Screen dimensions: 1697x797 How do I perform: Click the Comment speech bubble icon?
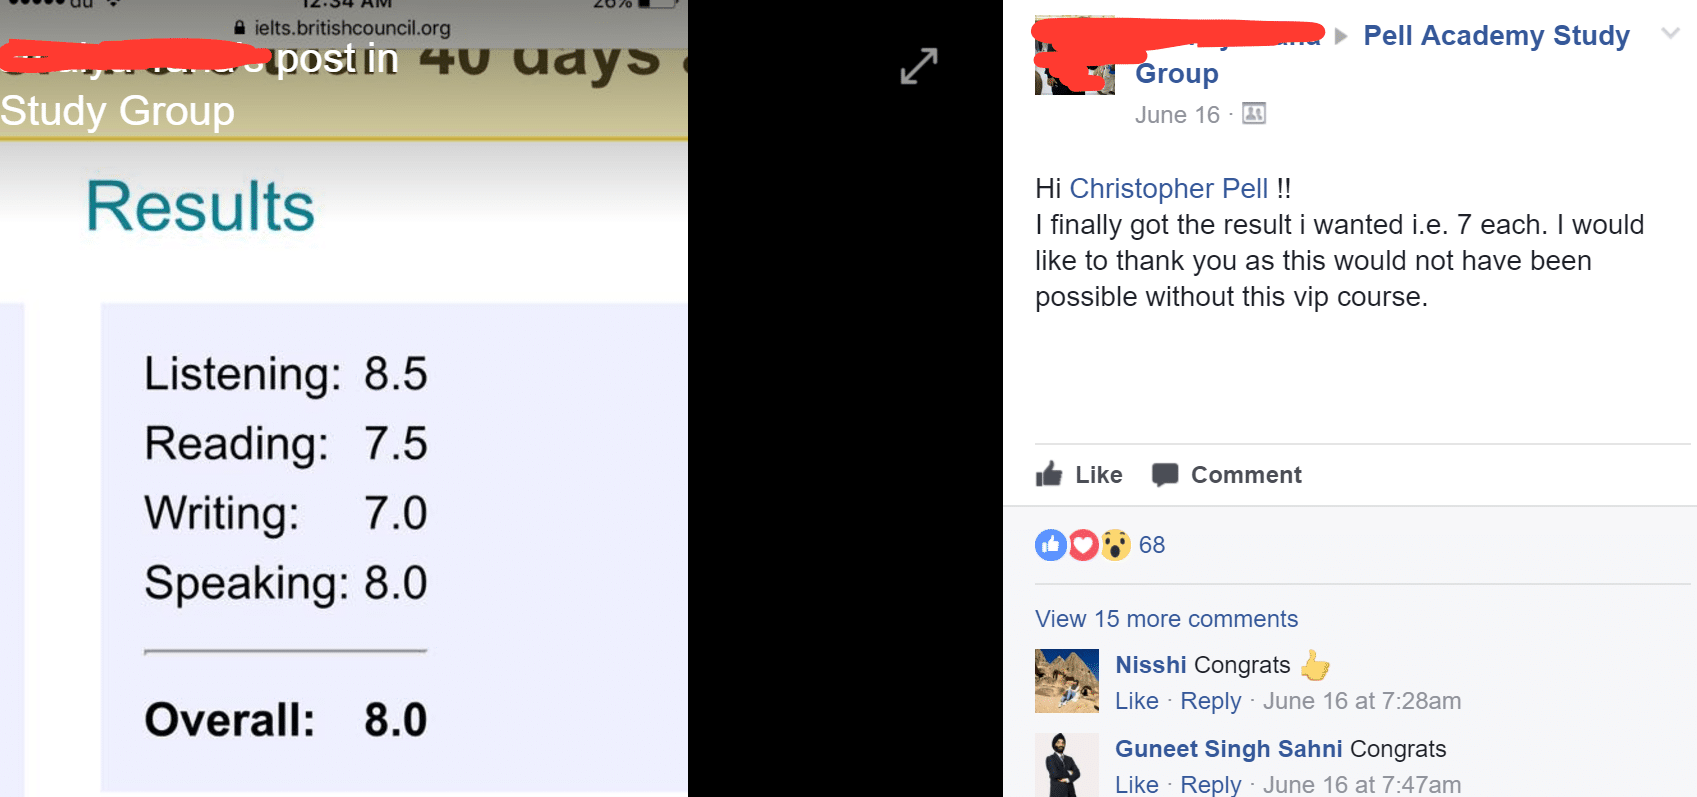click(1165, 475)
